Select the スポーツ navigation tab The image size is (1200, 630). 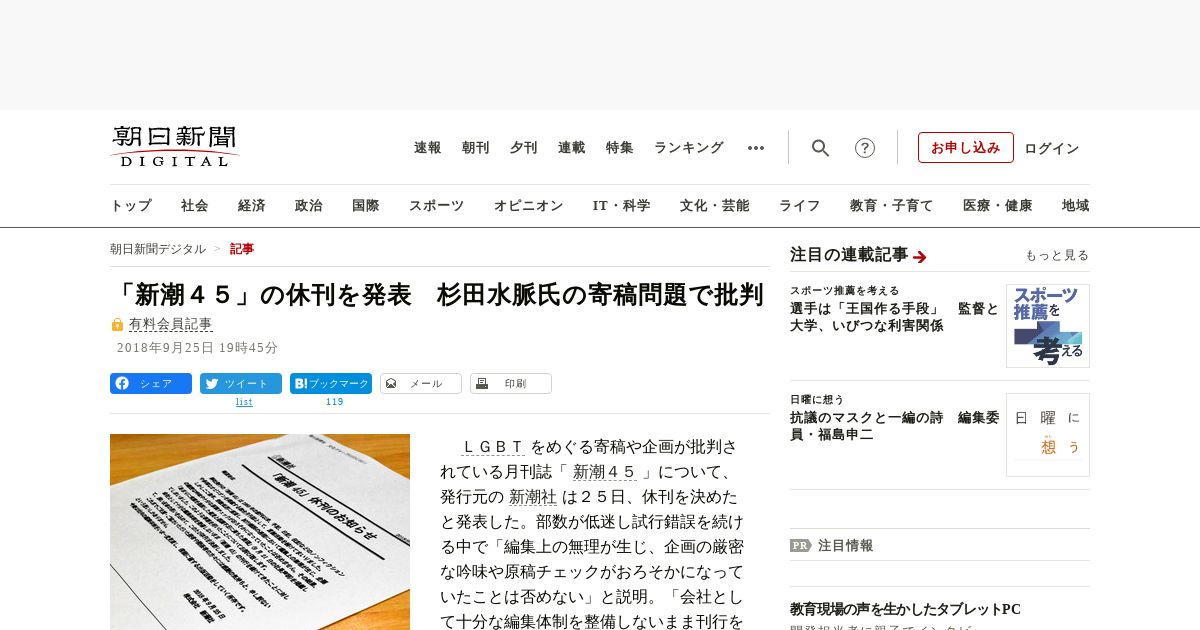[437, 206]
